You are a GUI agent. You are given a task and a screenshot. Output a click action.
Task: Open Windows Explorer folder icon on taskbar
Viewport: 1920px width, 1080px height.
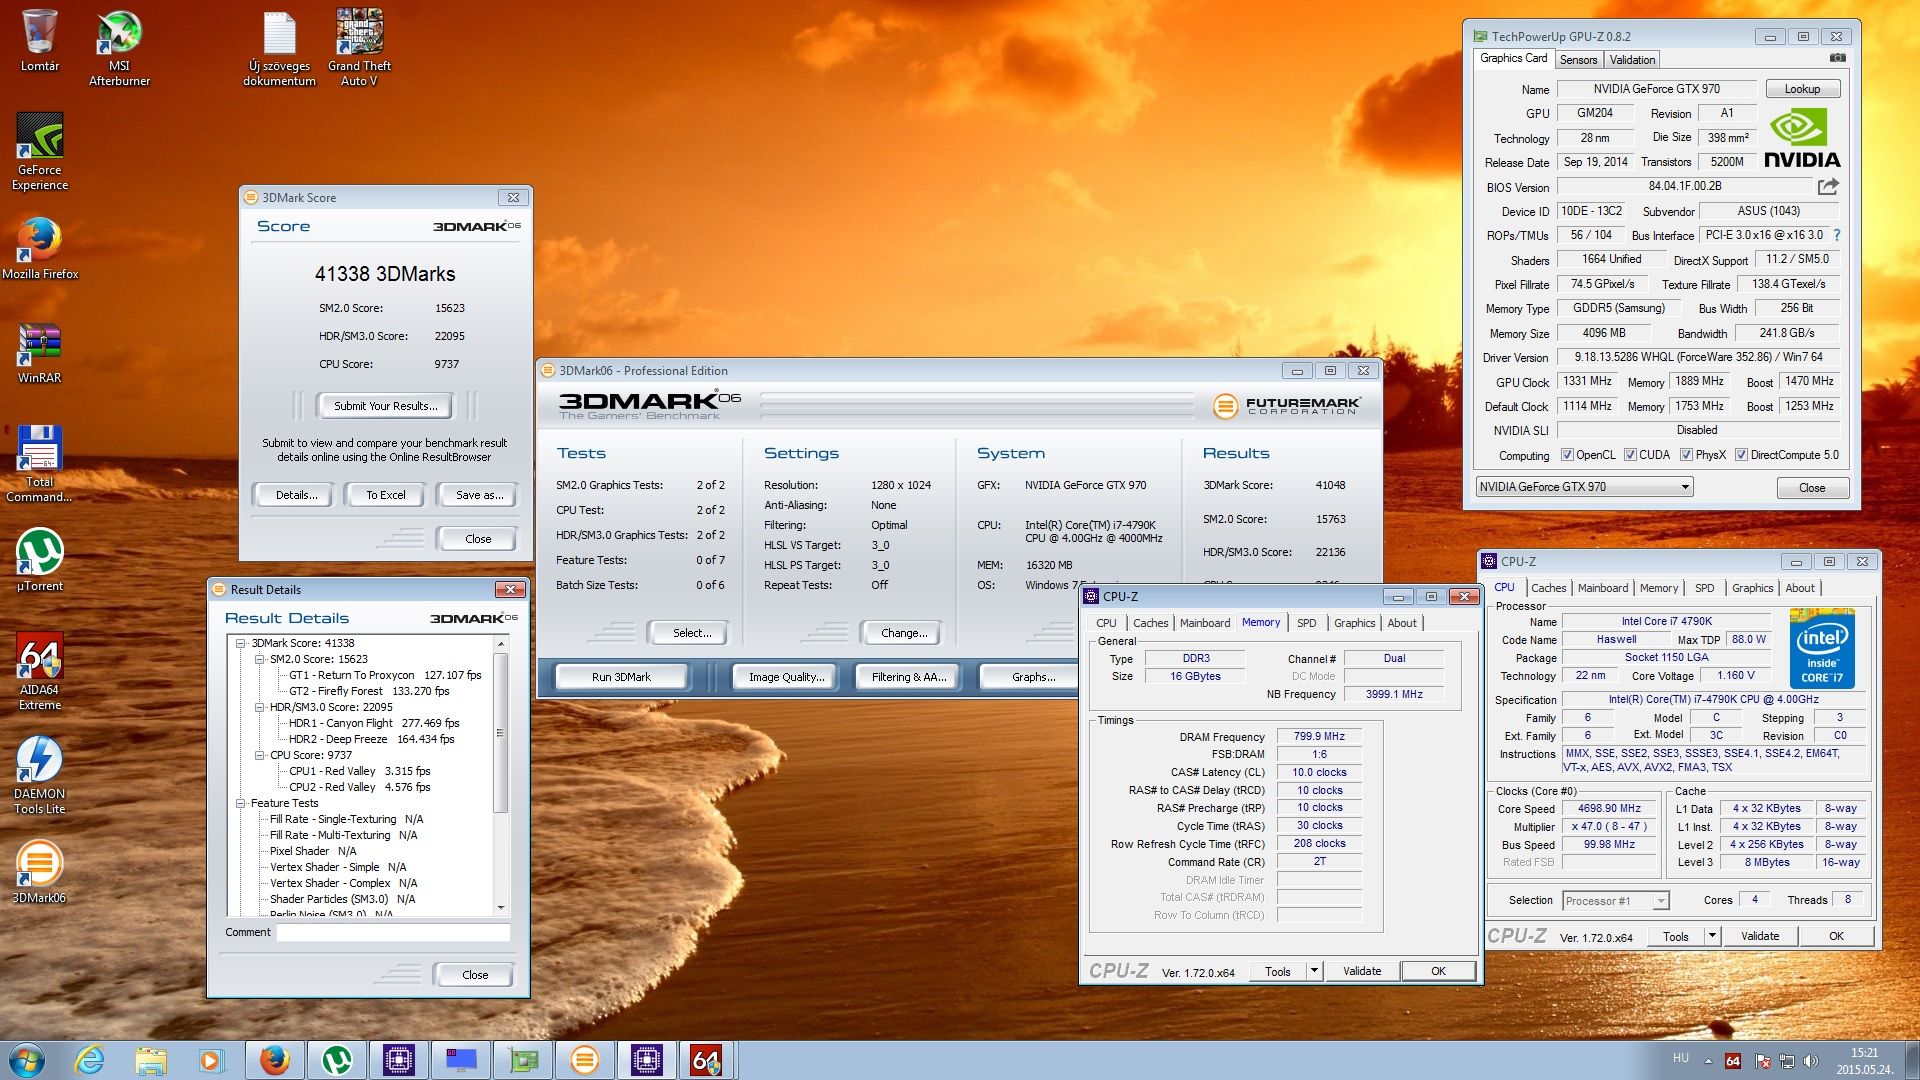[x=150, y=1060]
